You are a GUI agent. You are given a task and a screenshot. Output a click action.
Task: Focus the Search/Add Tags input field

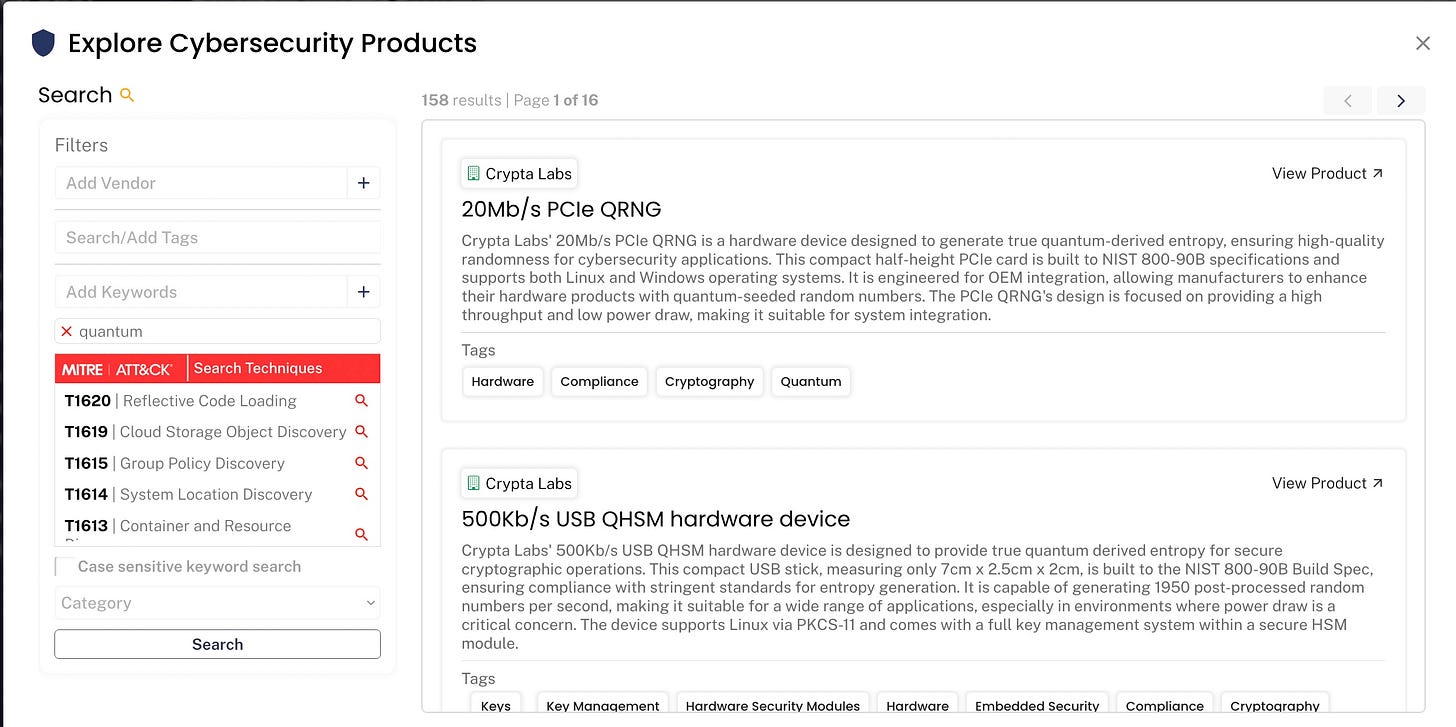click(217, 237)
